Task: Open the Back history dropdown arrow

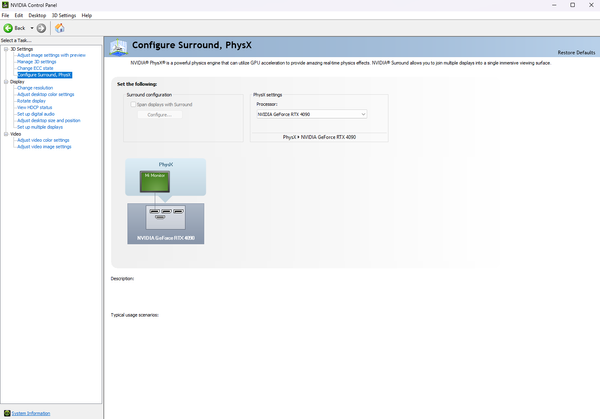Action: click(x=33, y=28)
